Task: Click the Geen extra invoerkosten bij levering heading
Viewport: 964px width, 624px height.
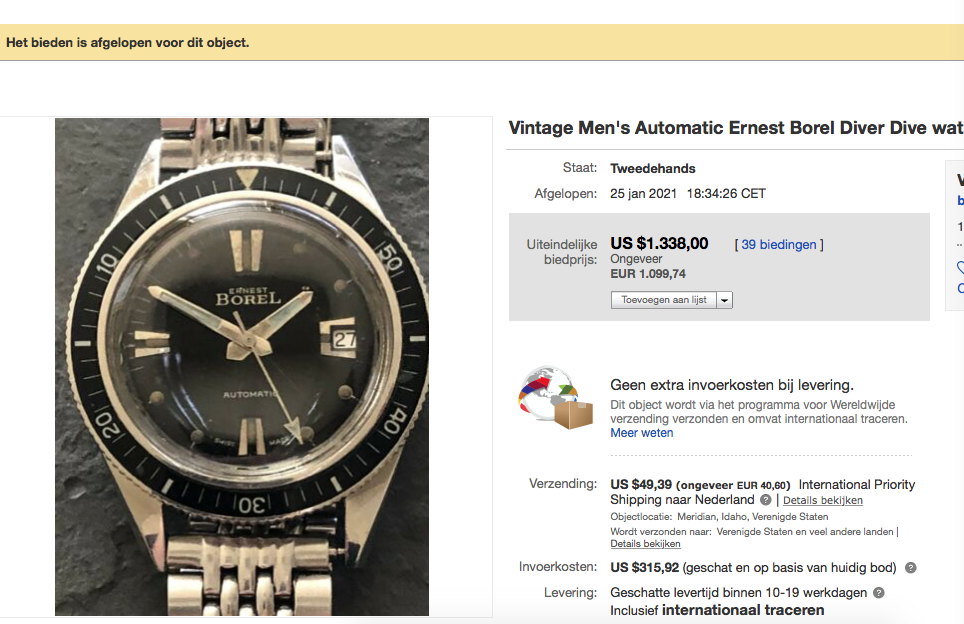Action: 732,385
